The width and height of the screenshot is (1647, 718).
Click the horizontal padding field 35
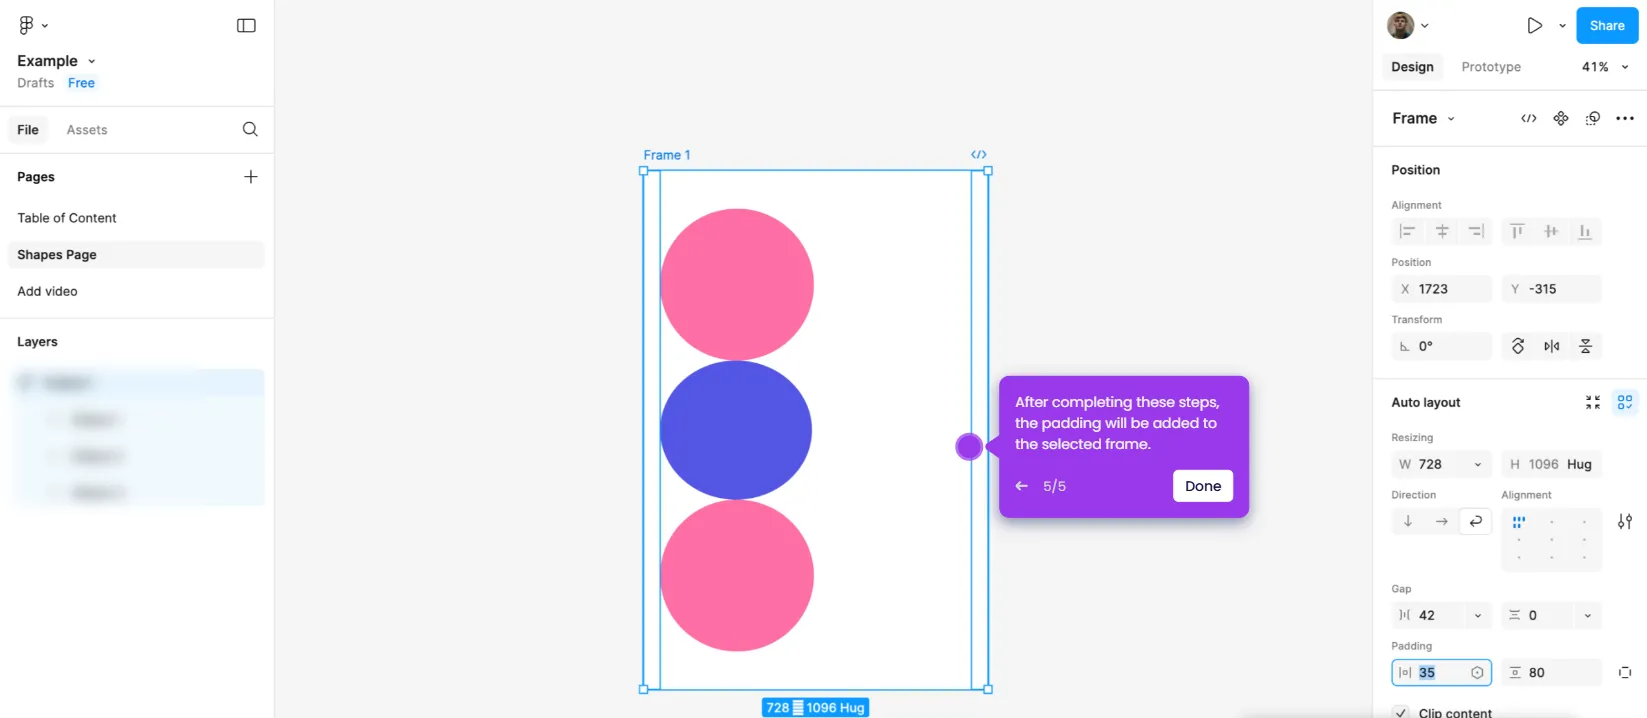tap(1441, 673)
